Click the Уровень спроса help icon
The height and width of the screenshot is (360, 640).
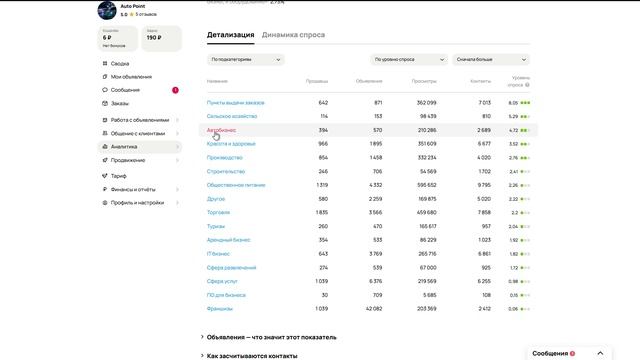click(527, 85)
